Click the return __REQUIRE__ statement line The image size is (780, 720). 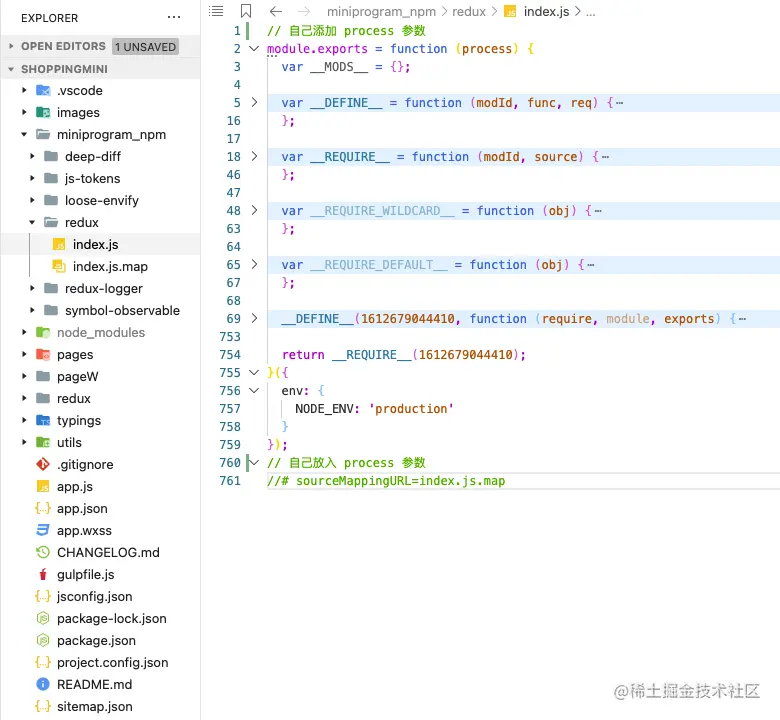pyautogui.click(x=403, y=355)
